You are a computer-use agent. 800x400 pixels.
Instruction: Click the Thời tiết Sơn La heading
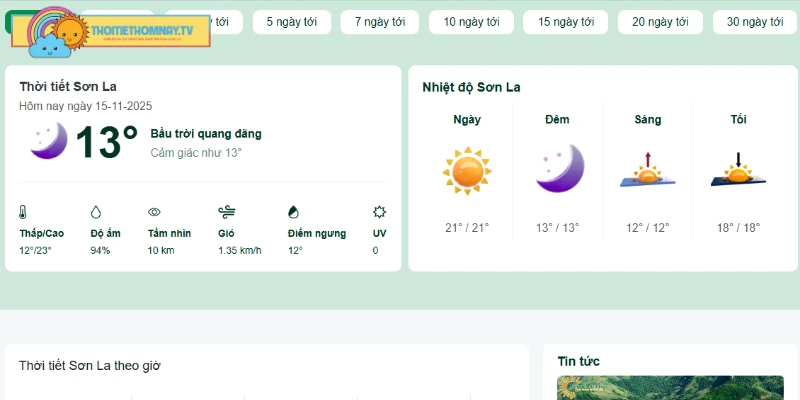68,87
